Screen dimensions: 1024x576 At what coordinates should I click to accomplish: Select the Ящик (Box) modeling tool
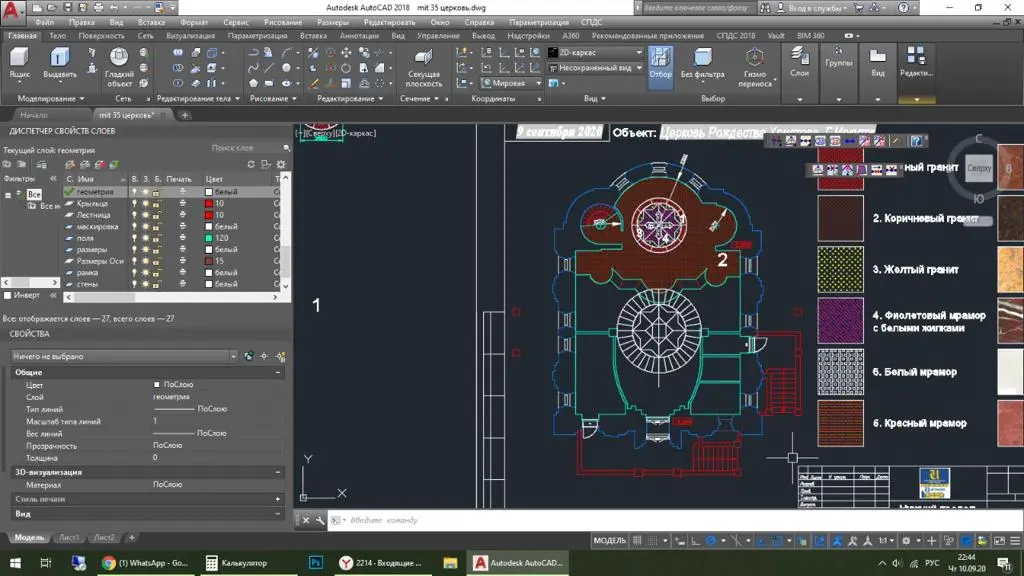point(19,59)
